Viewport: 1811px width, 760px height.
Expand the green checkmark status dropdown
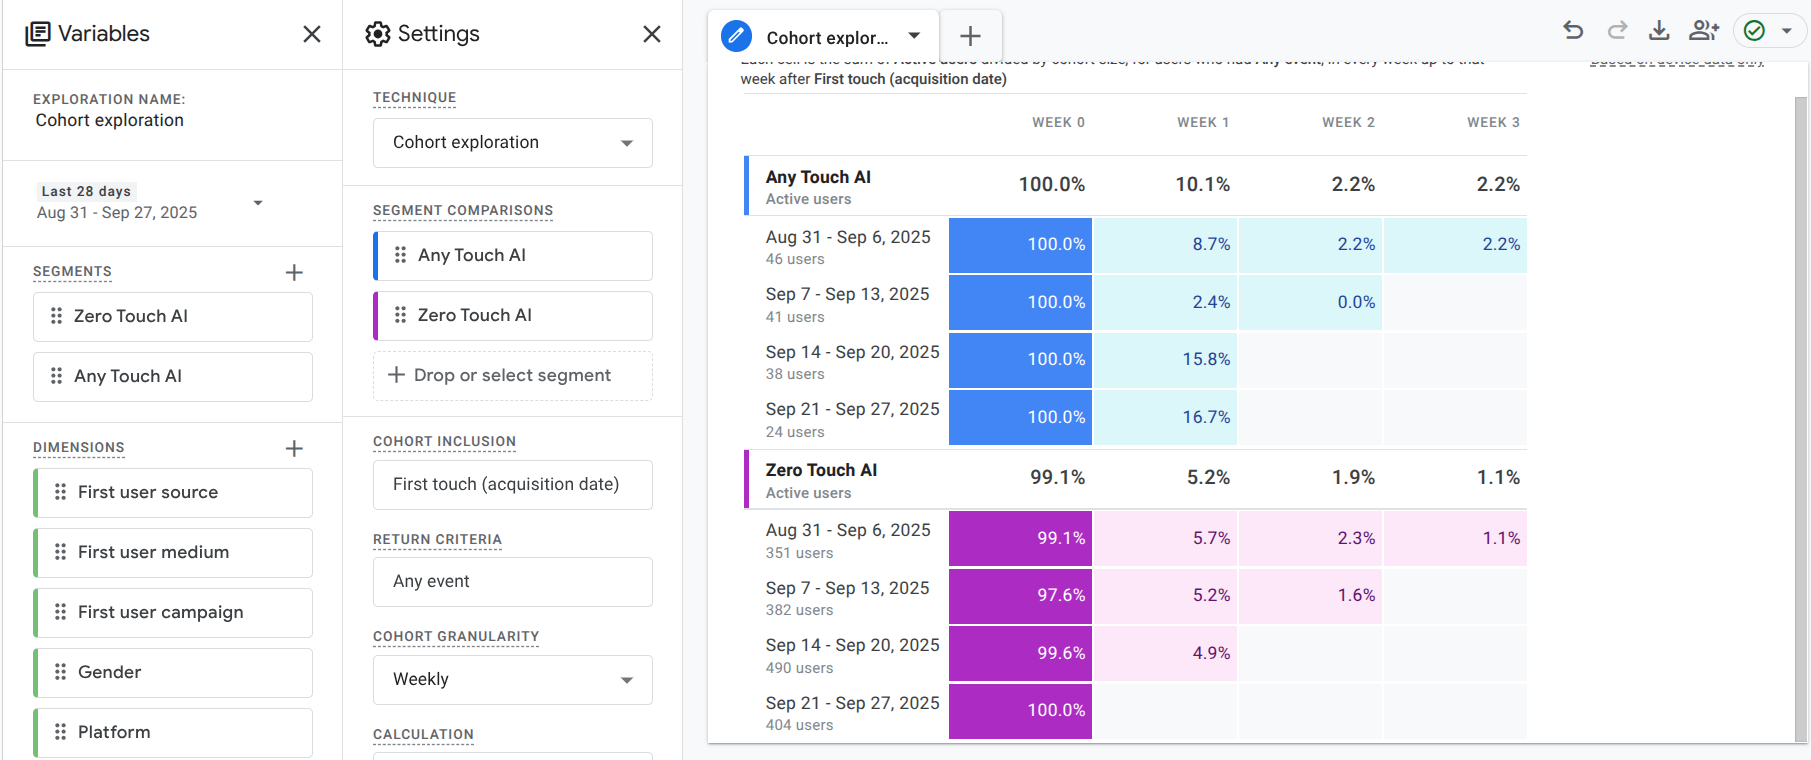click(1787, 30)
